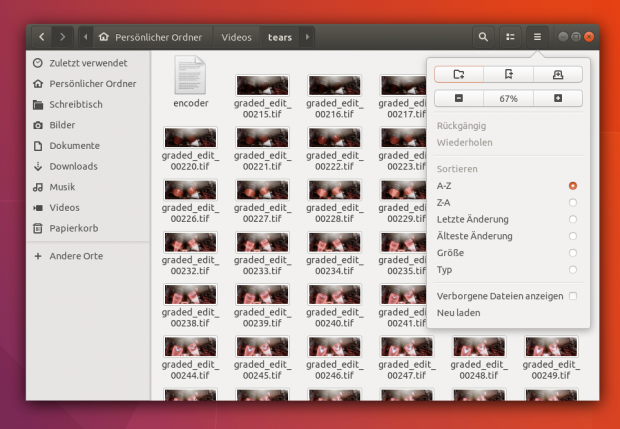Screen dimensions: 620x429
Task: Select graded_edit_00249.tif thumbnail
Action: (551, 347)
